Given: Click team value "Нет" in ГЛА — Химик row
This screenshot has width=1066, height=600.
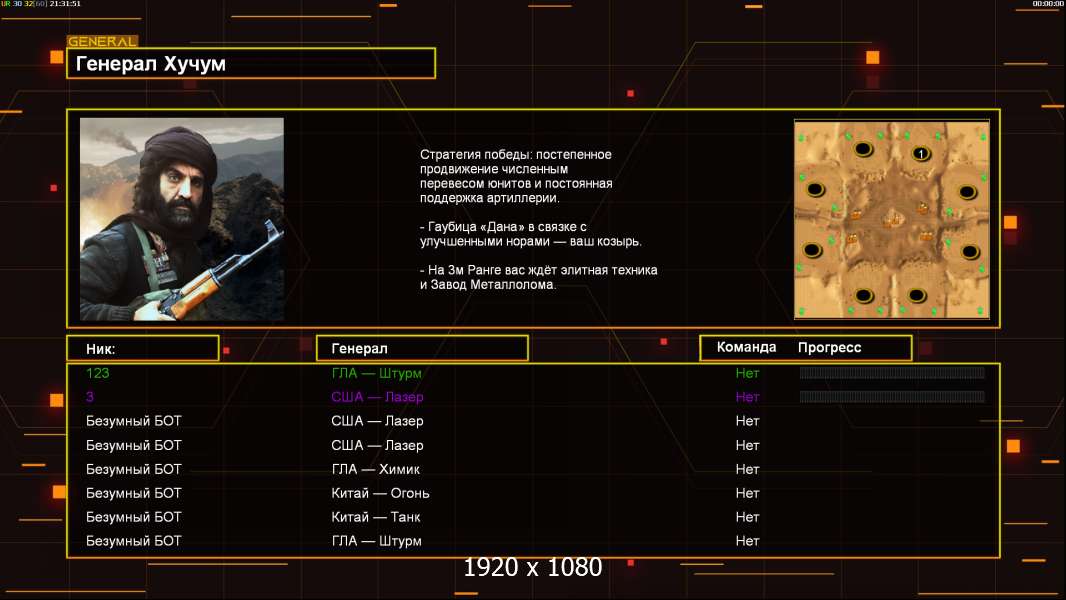Looking at the screenshot, I should 747,469.
